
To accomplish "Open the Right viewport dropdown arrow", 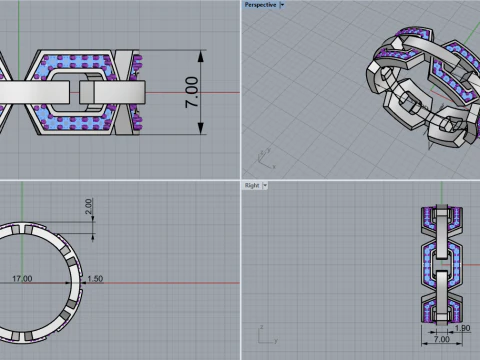I will [x=265, y=186].
